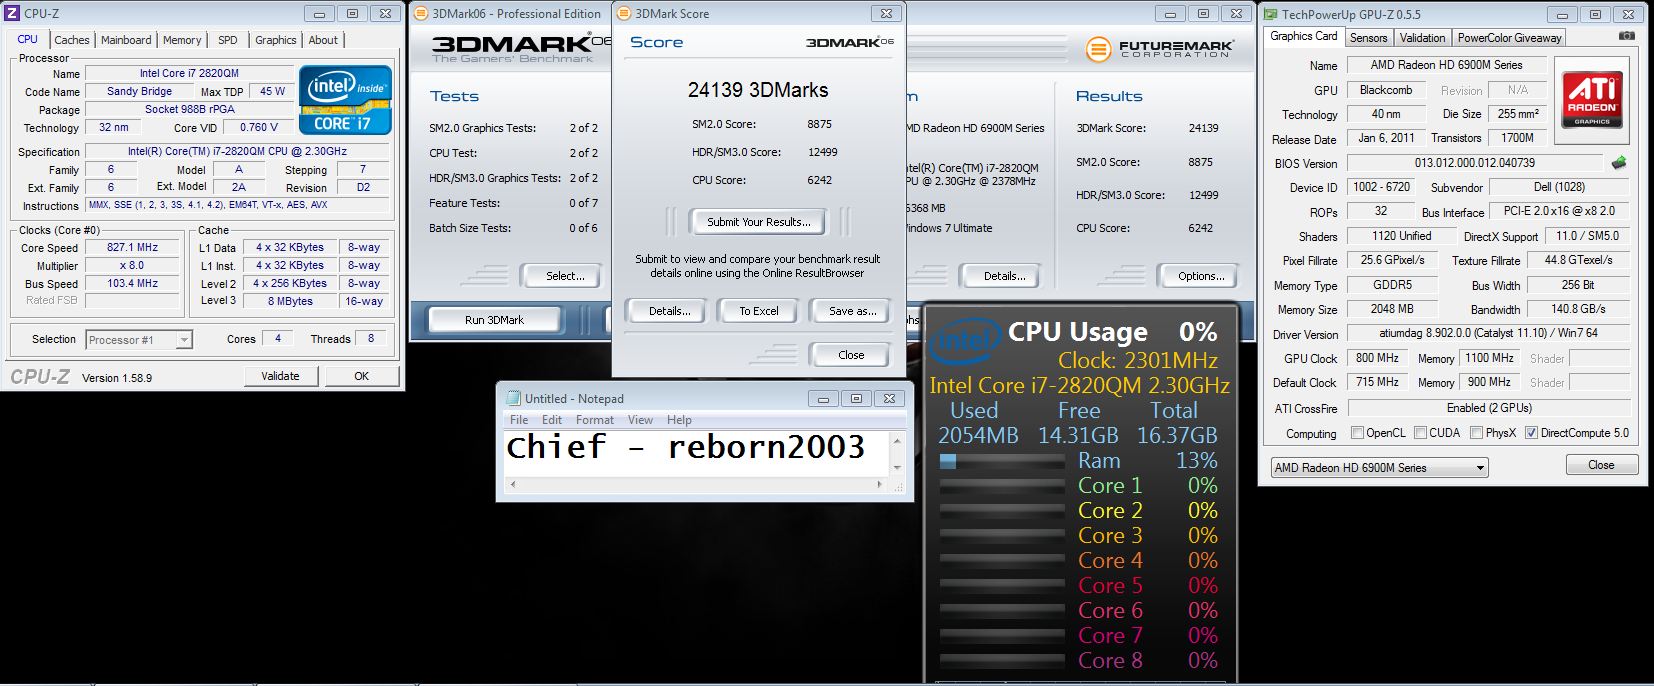Click the Core 1 usage bar in gadget

tap(1002, 486)
